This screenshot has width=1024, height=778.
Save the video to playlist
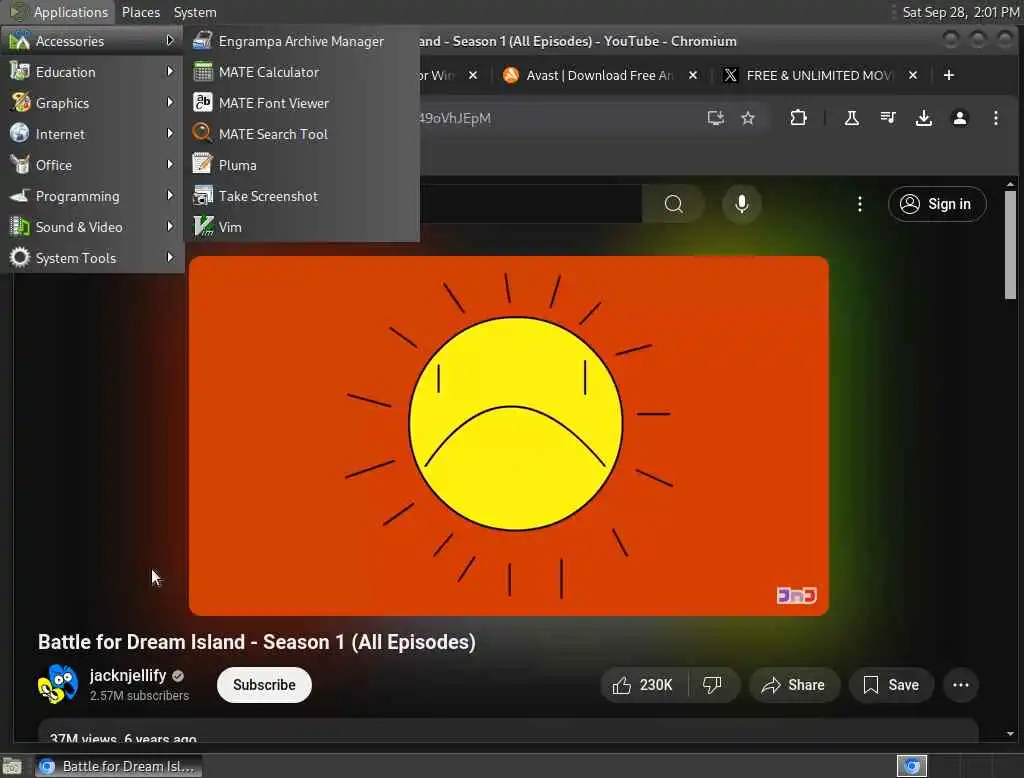[x=891, y=685]
